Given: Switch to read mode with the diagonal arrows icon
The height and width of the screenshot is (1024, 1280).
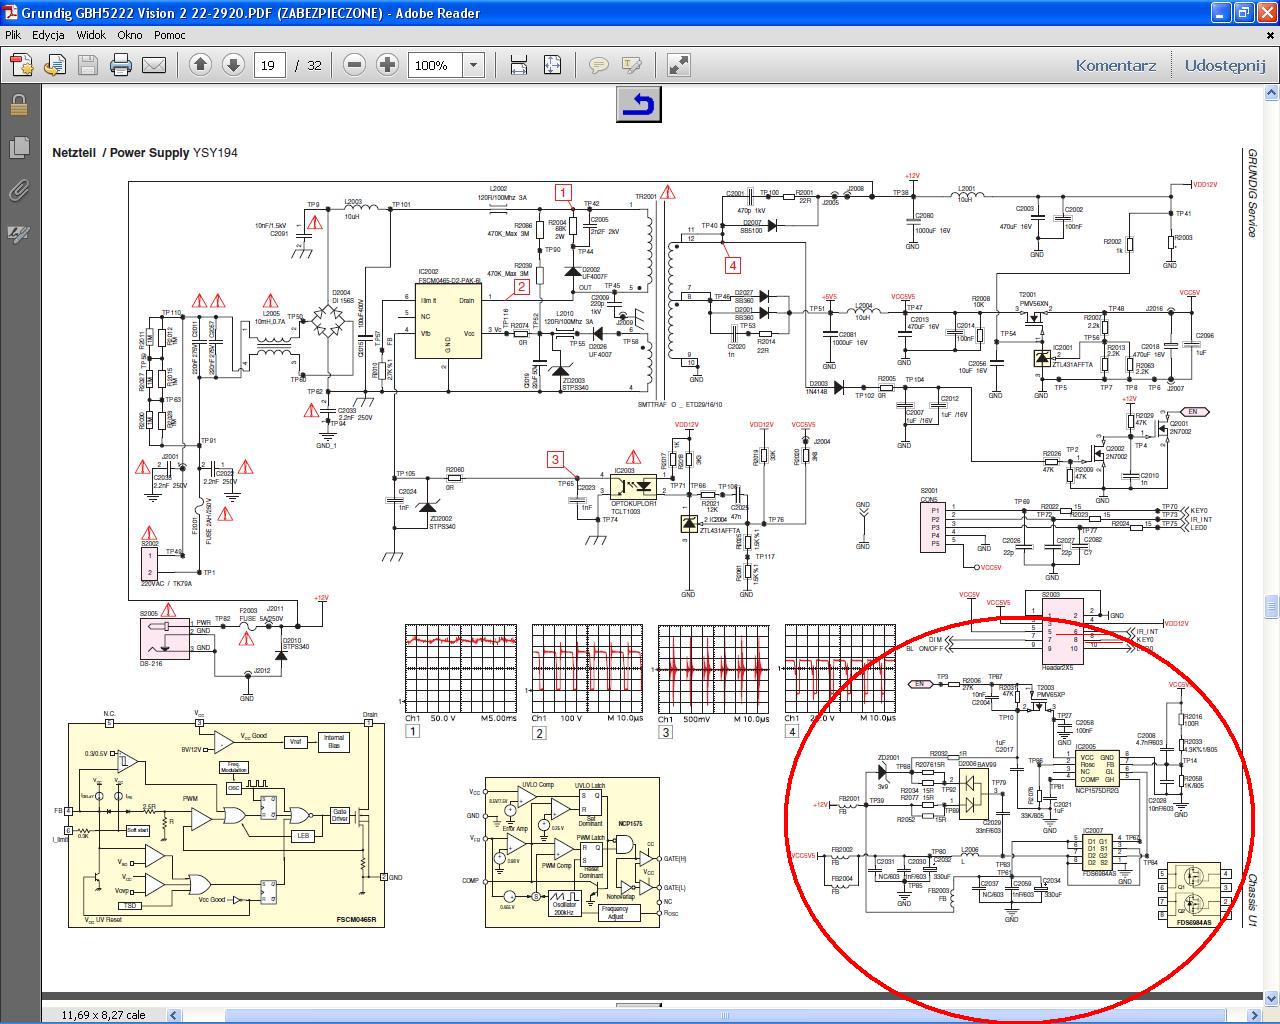Looking at the screenshot, I should coord(678,65).
